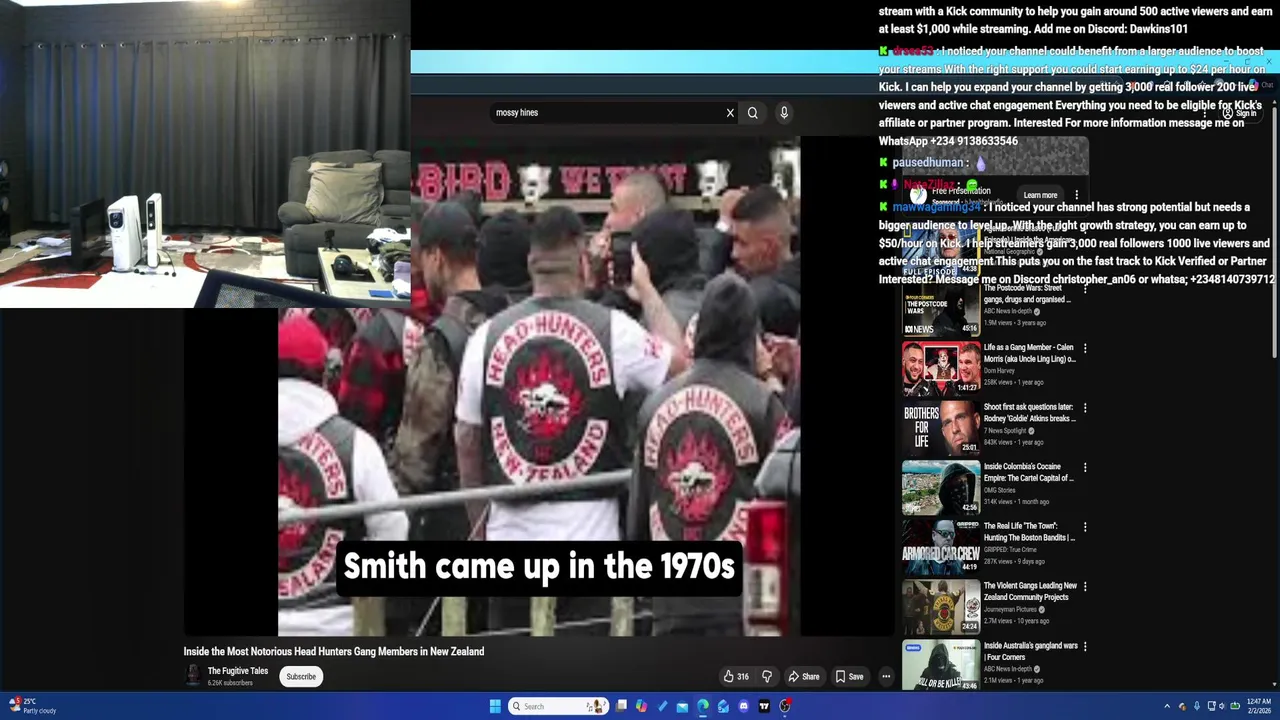Screen dimensions: 1280x720
Task: Open options menu for Shoot first ask questions
Action: point(1085,408)
